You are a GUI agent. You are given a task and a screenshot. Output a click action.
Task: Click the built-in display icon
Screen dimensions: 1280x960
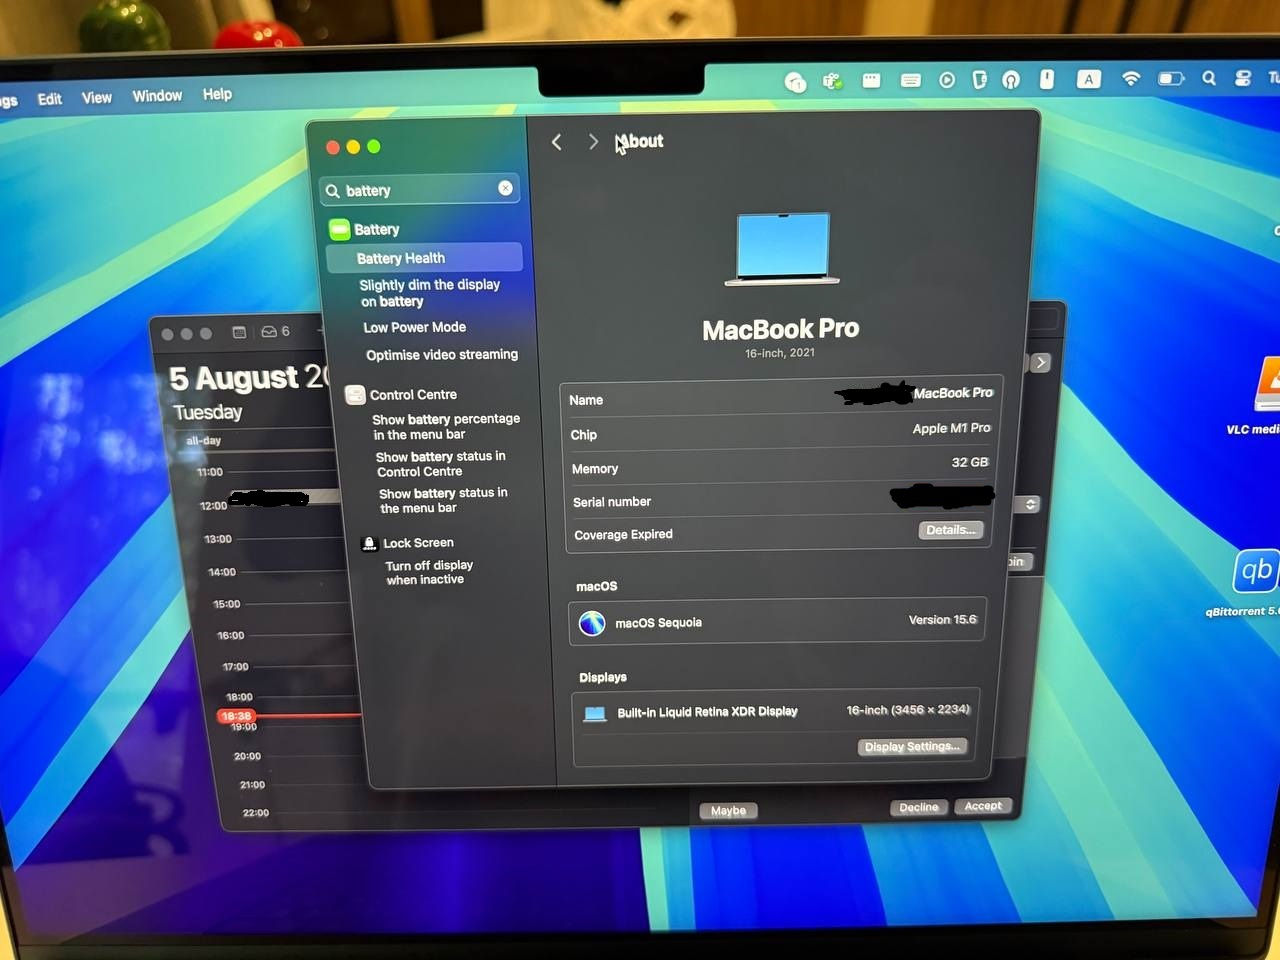pyautogui.click(x=595, y=714)
